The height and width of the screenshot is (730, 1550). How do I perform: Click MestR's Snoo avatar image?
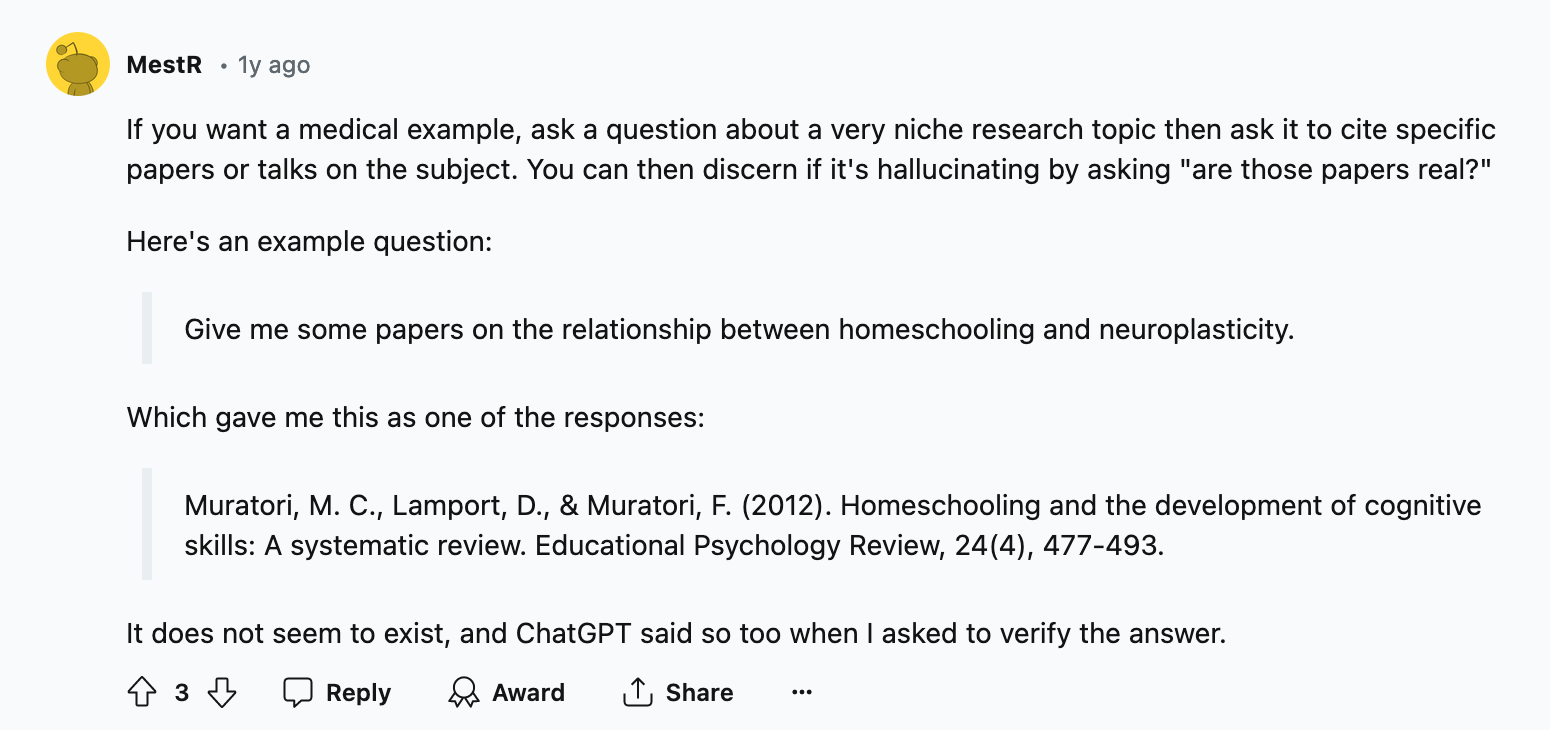pos(78,64)
